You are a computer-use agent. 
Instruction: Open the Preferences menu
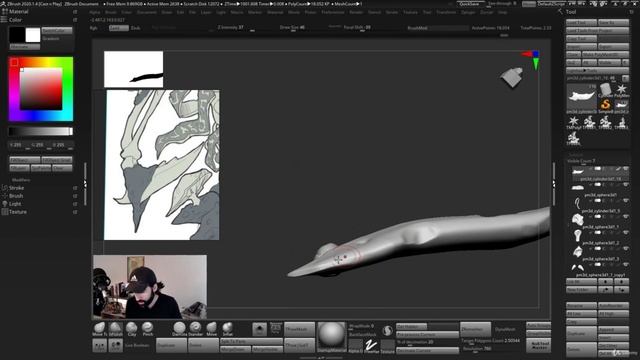(x=333, y=12)
